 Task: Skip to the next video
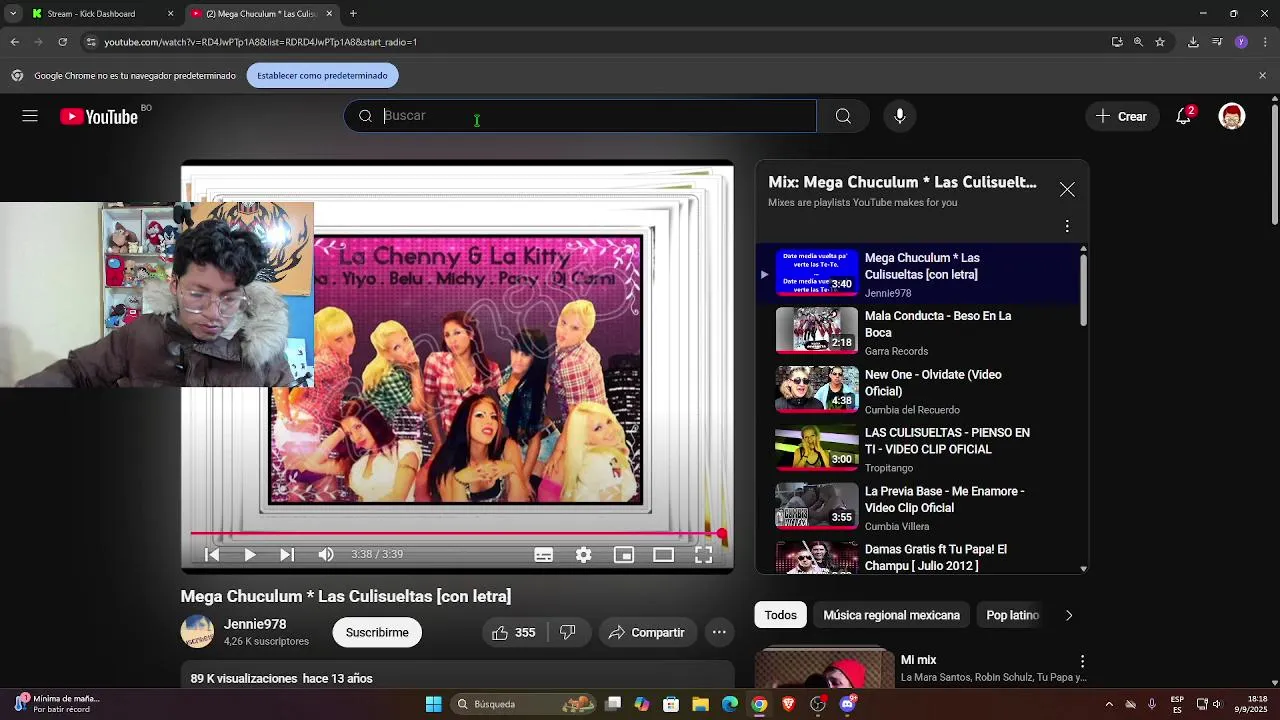pyautogui.click(x=287, y=555)
